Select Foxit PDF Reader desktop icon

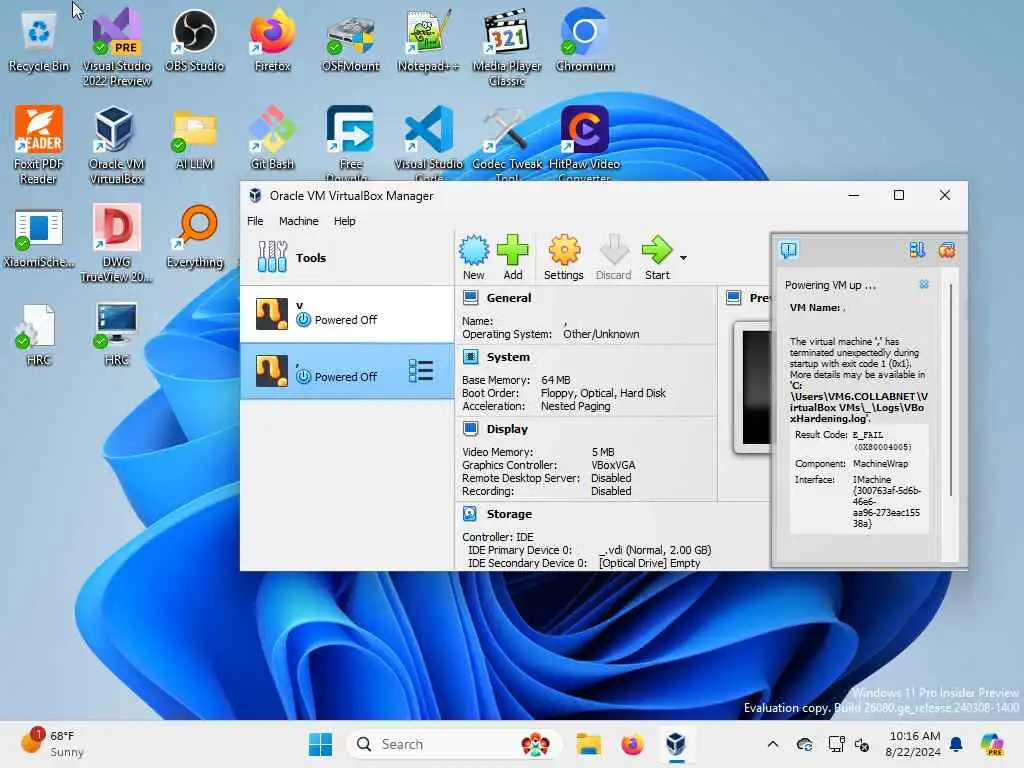[x=39, y=145]
